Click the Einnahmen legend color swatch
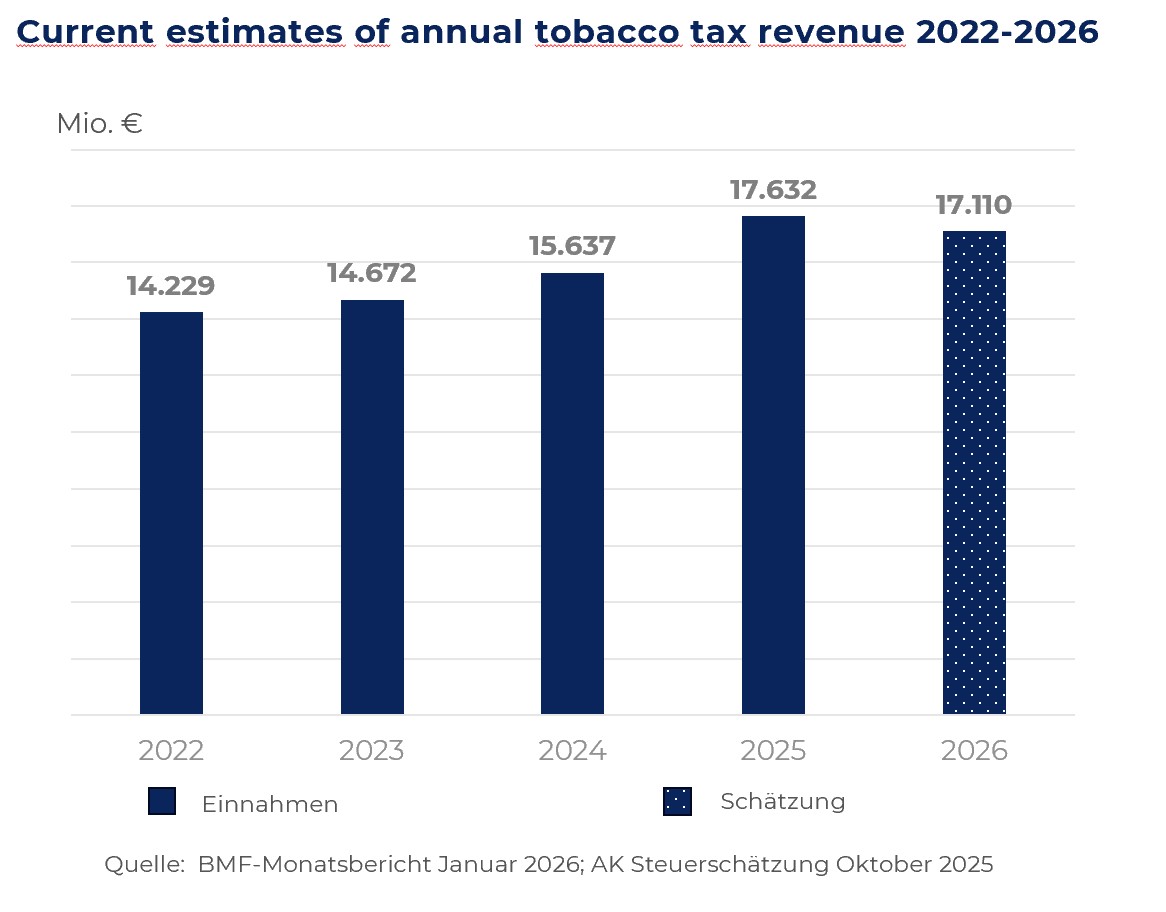This screenshot has height=912, width=1166. [162, 802]
